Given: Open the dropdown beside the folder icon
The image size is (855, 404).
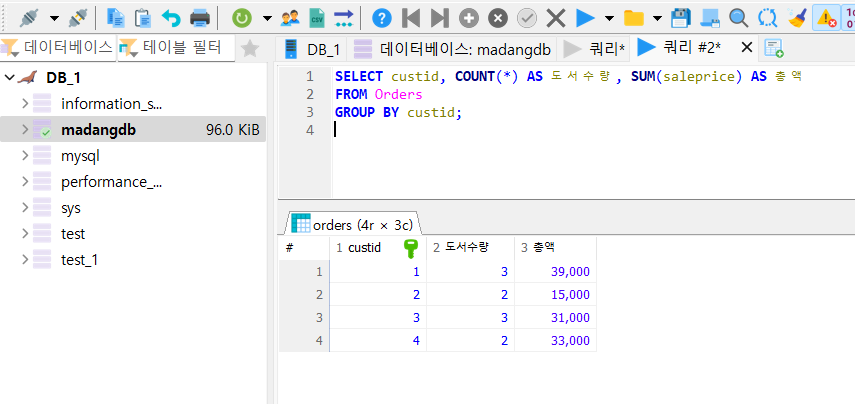Looking at the screenshot, I should click(658, 19).
